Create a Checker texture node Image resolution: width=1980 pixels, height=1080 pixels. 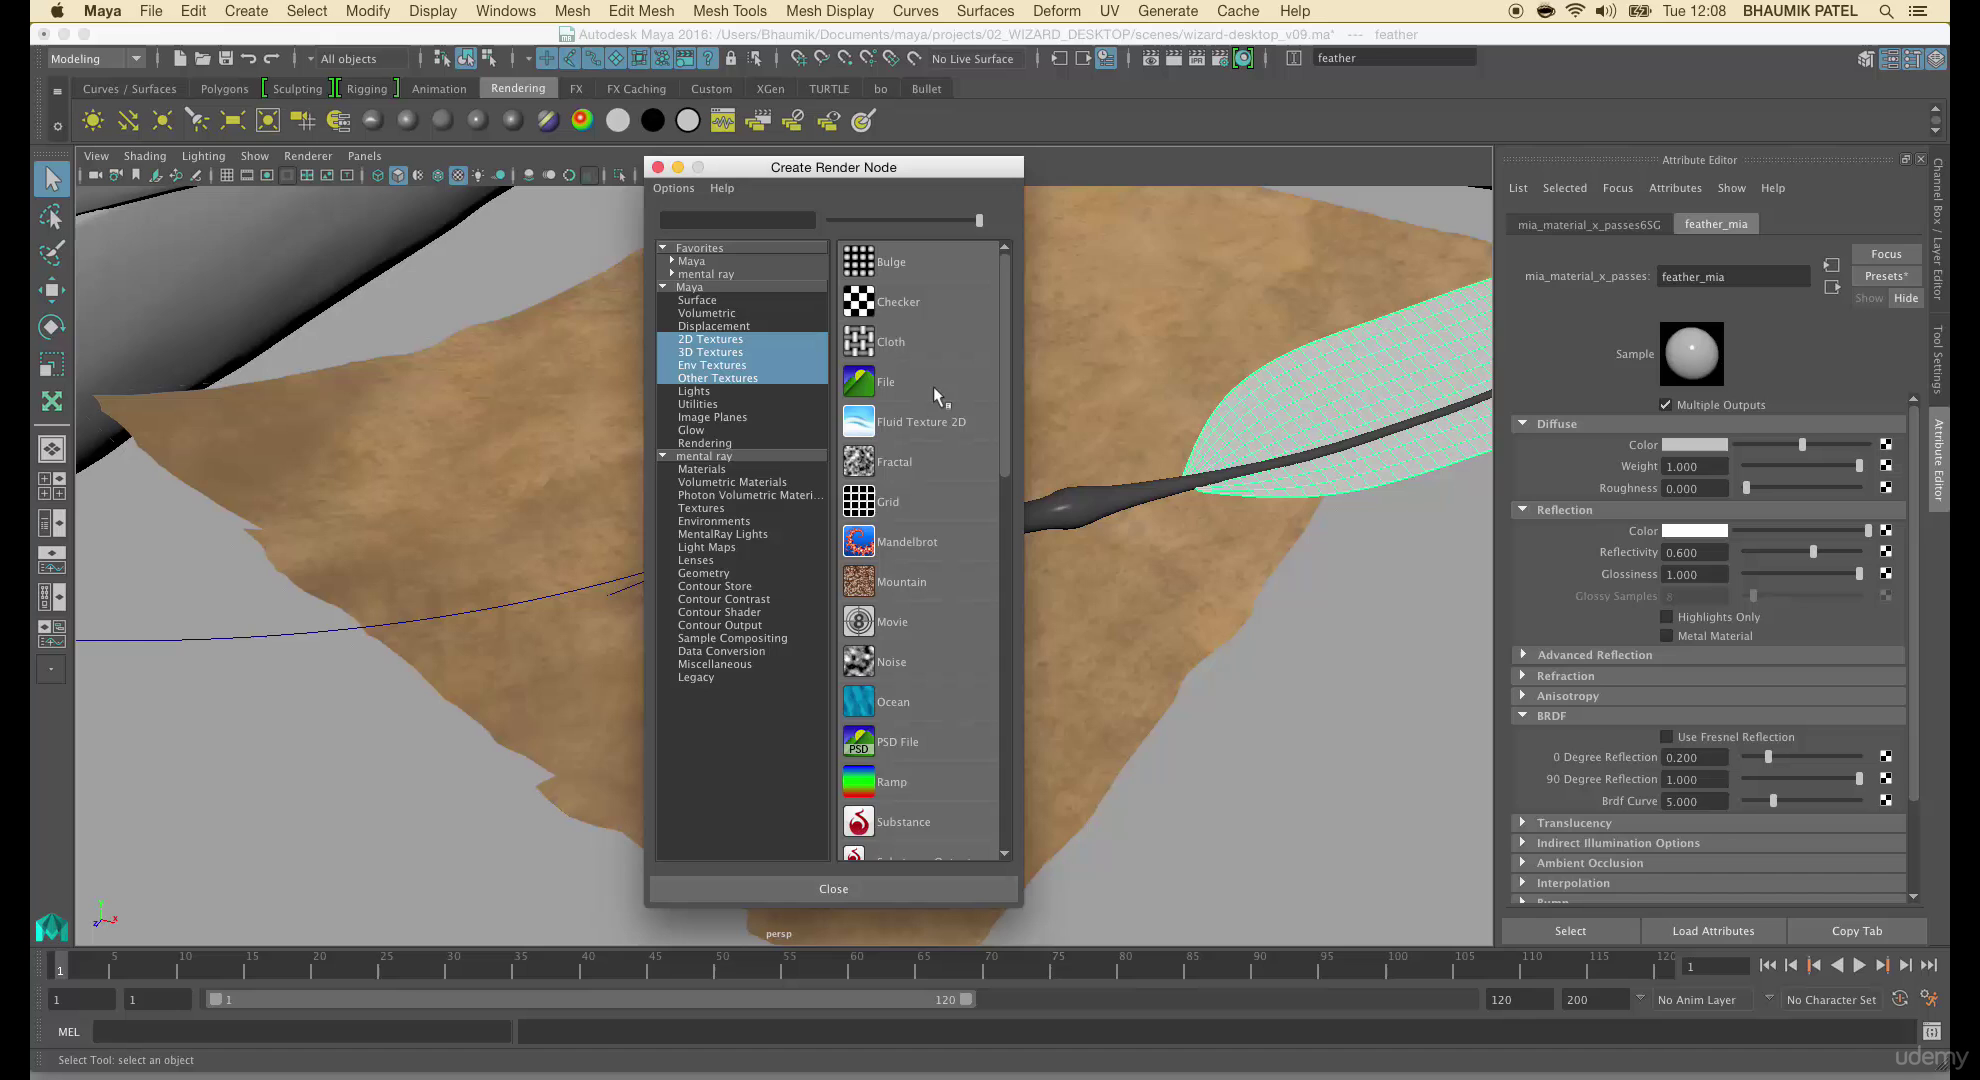coord(858,301)
